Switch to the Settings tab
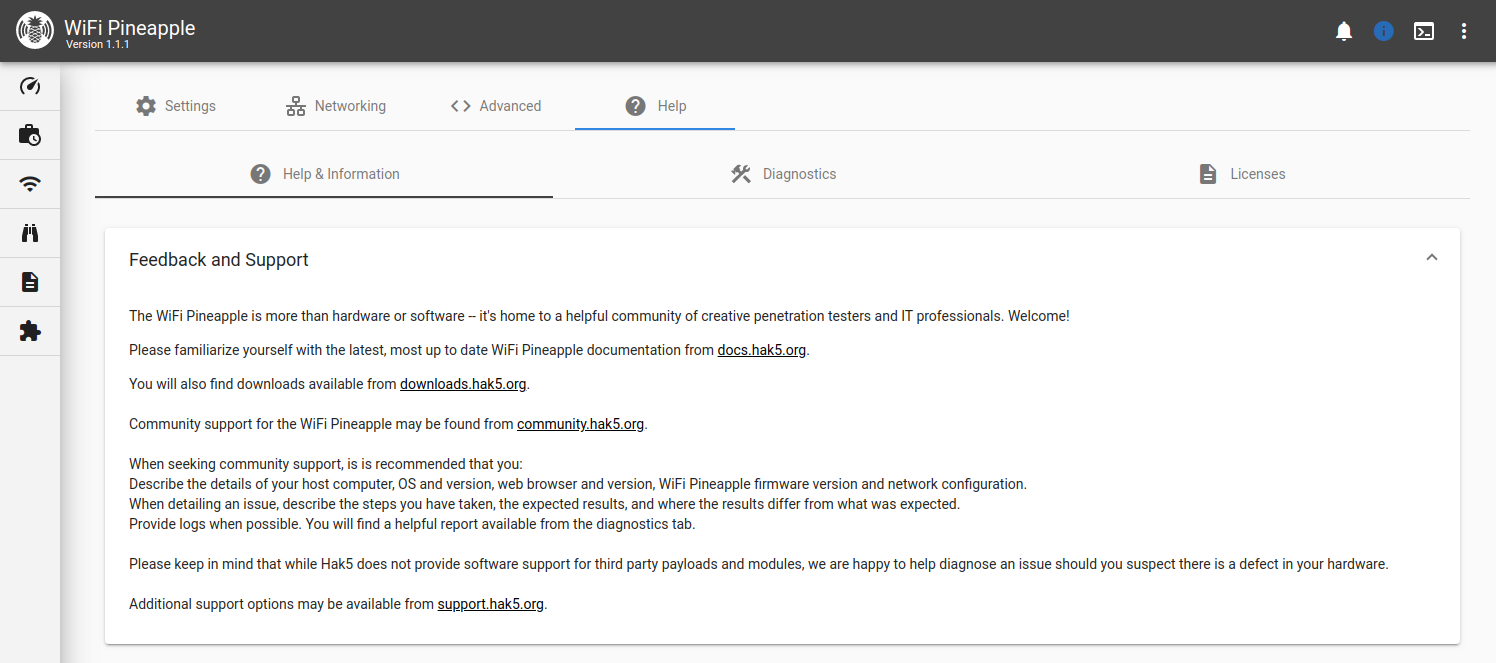Image resolution: width=1496 pixels, height=663 pixels. pos(175,106)
